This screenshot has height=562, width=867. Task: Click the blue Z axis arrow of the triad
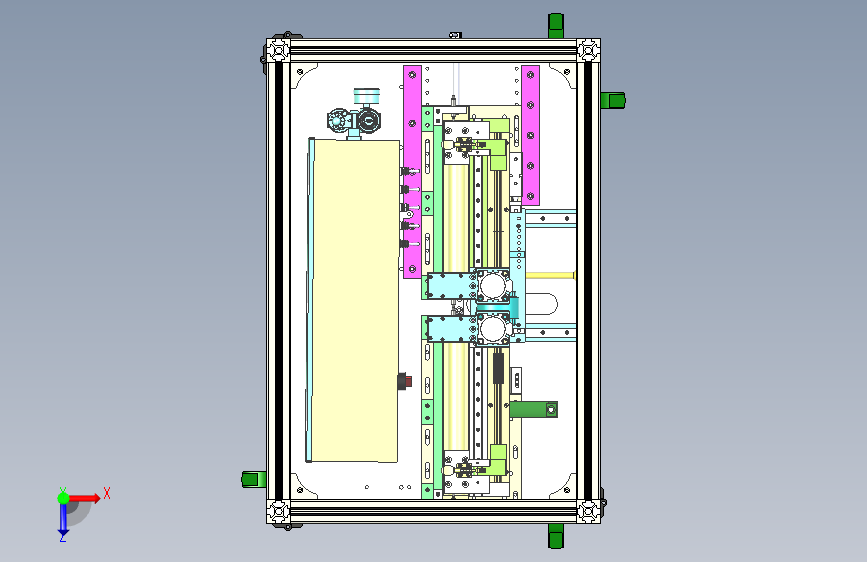point(63,519)
